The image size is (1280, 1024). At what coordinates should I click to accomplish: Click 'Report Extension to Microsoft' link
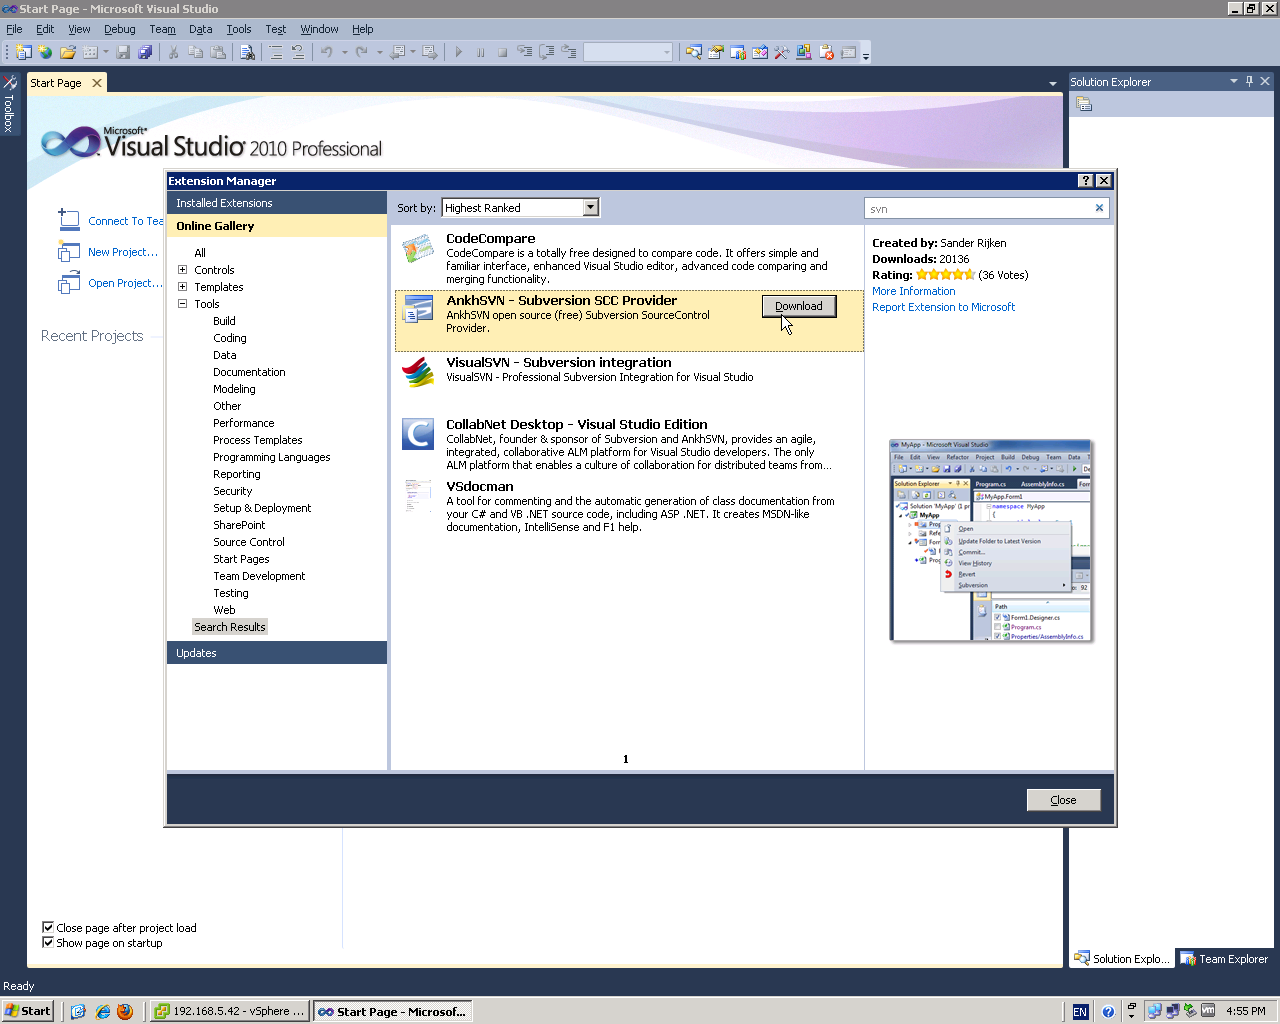[943, 307]
